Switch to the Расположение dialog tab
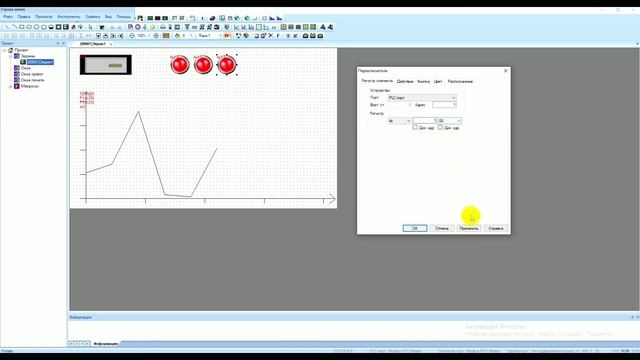The image size is (640, 360). pyautogui.click(x=460, y=82)
